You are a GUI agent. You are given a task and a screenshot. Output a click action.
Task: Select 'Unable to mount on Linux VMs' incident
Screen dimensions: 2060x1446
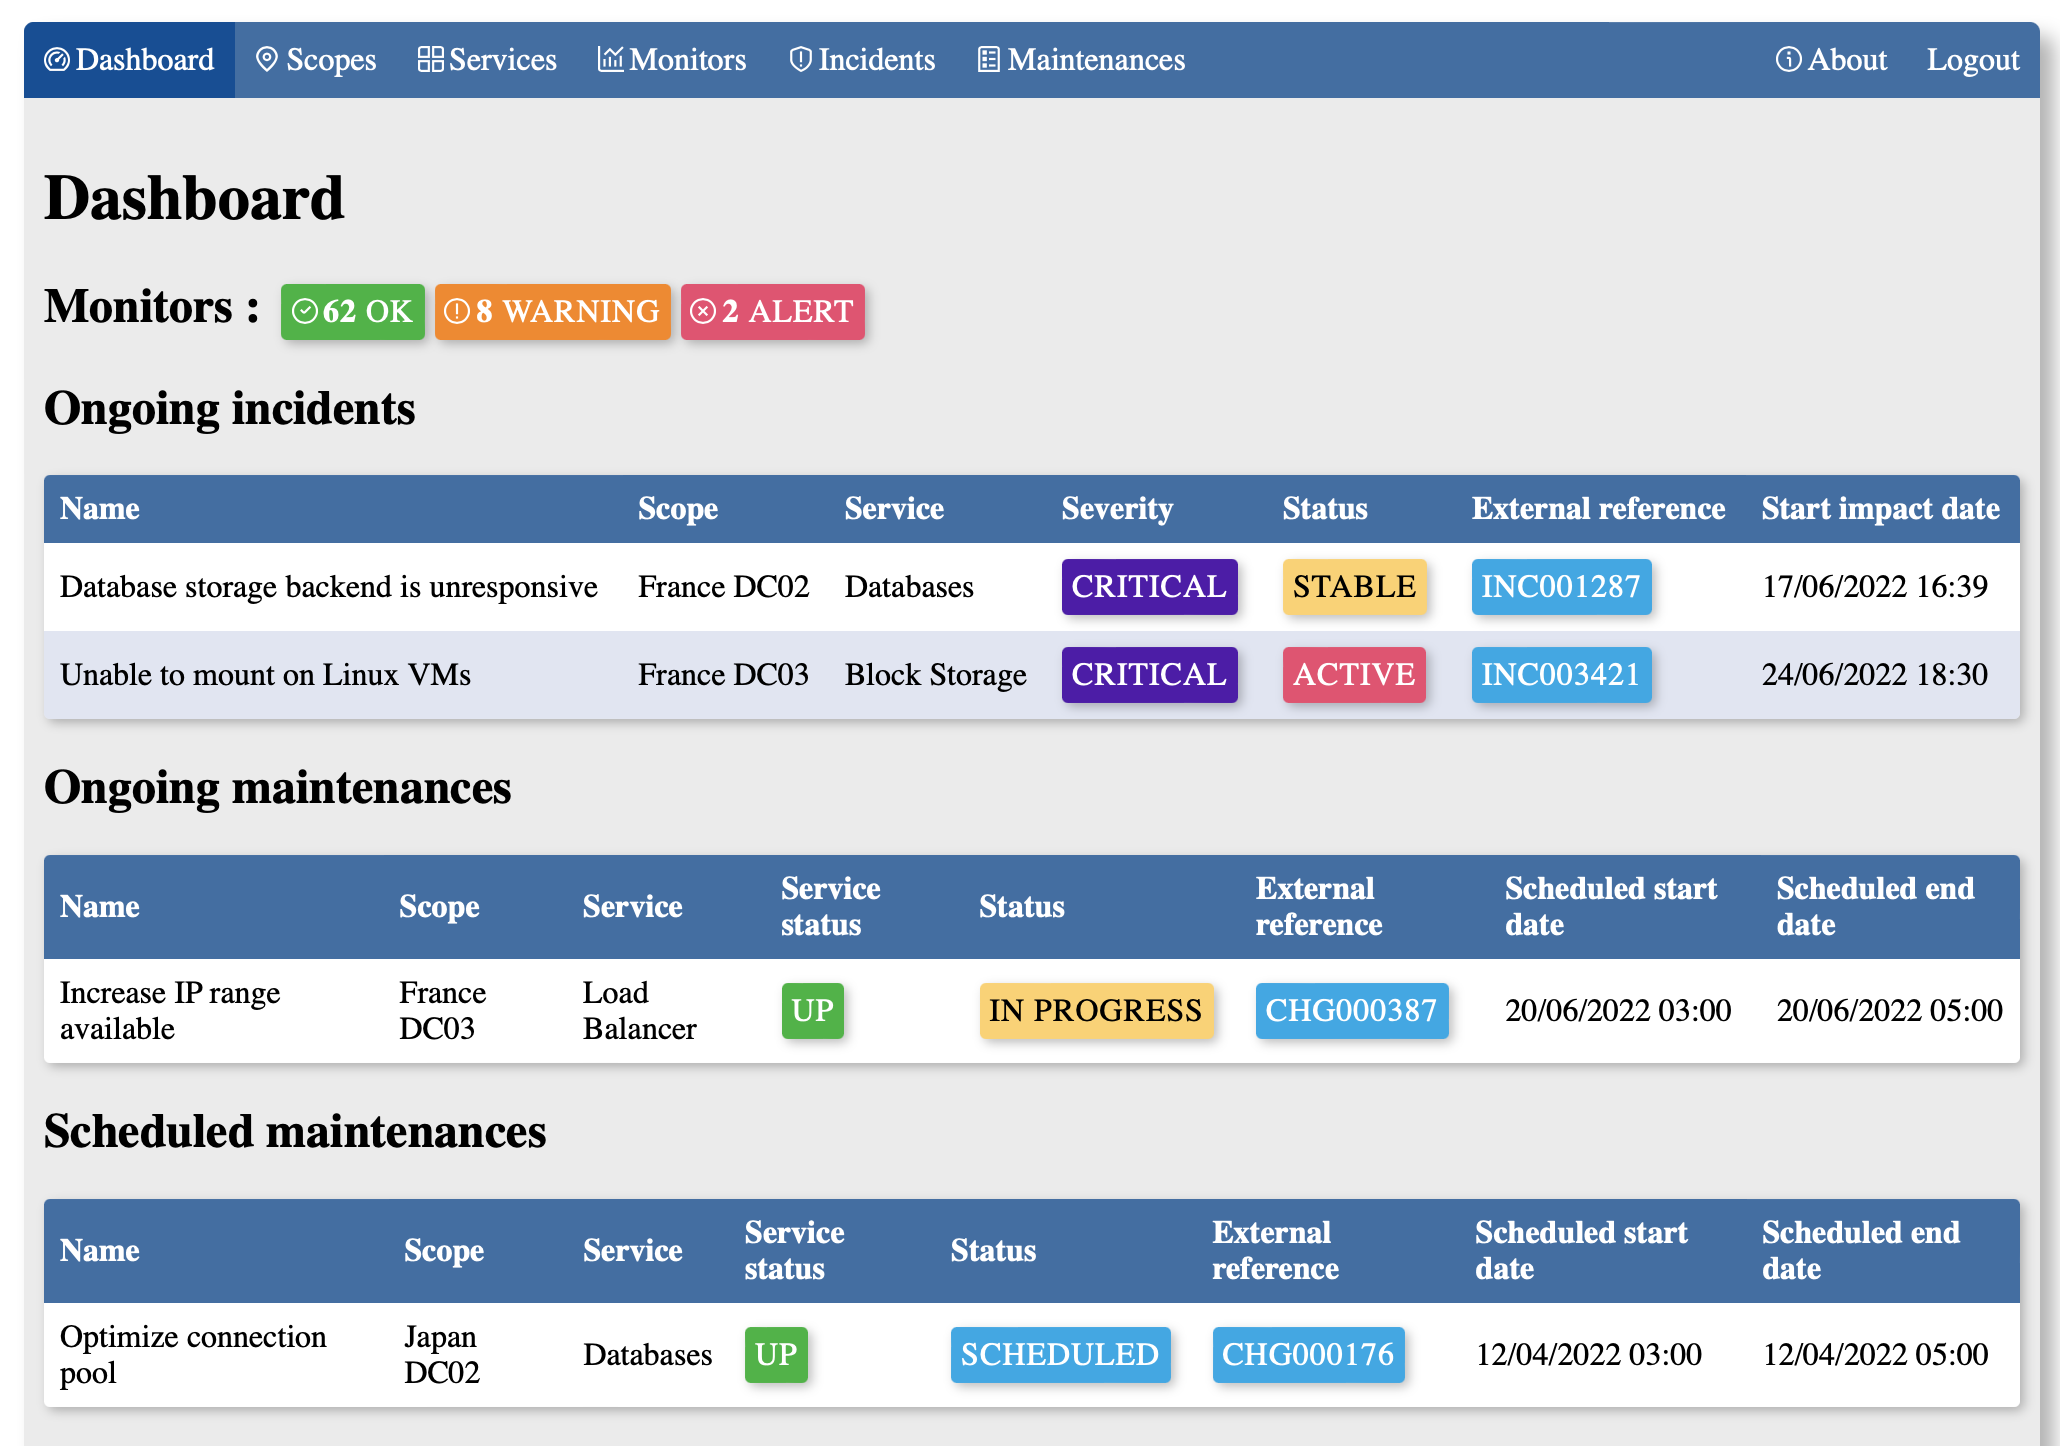265,675
